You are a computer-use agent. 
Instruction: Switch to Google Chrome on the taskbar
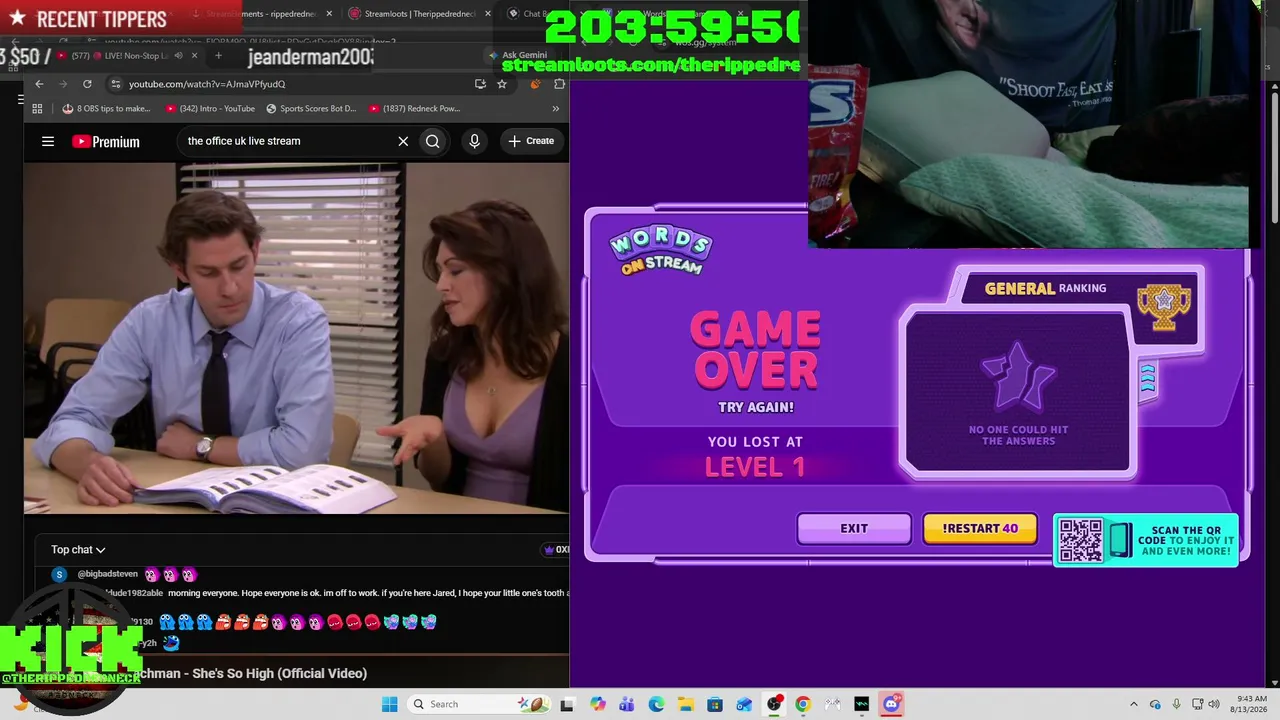coord(803,704)
